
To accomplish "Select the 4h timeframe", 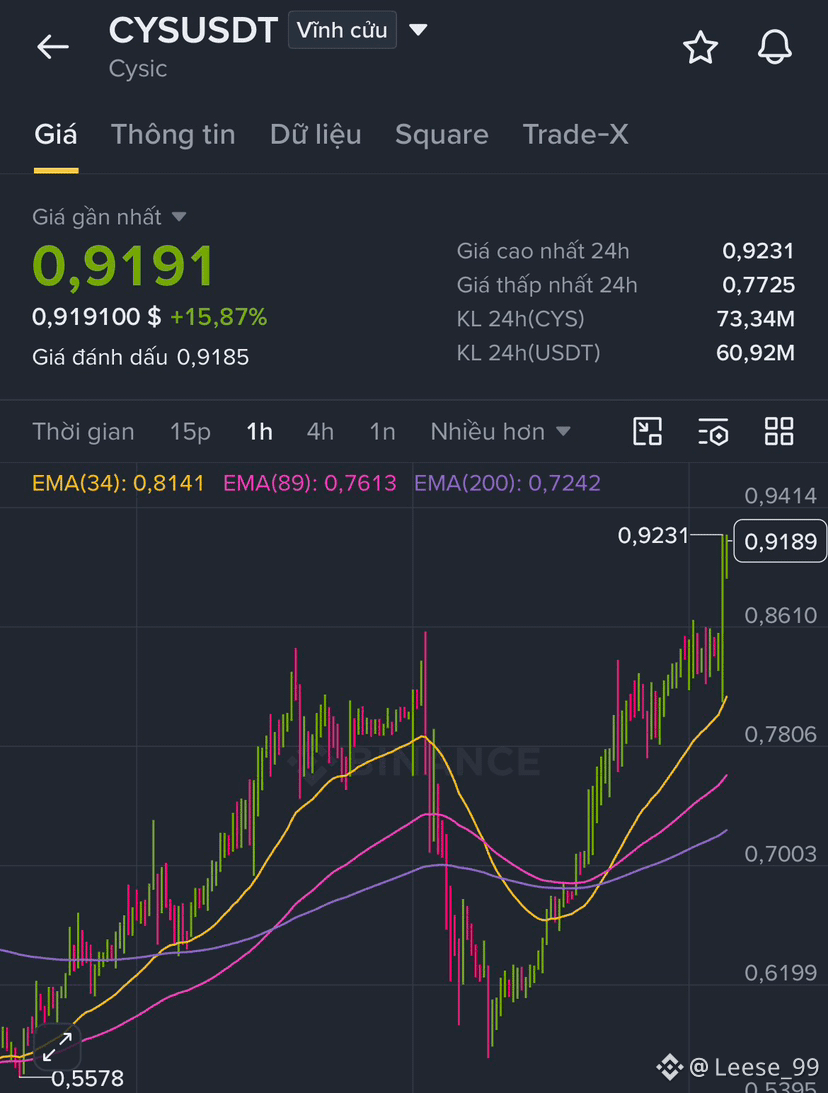I will click(x=320, y=431).
